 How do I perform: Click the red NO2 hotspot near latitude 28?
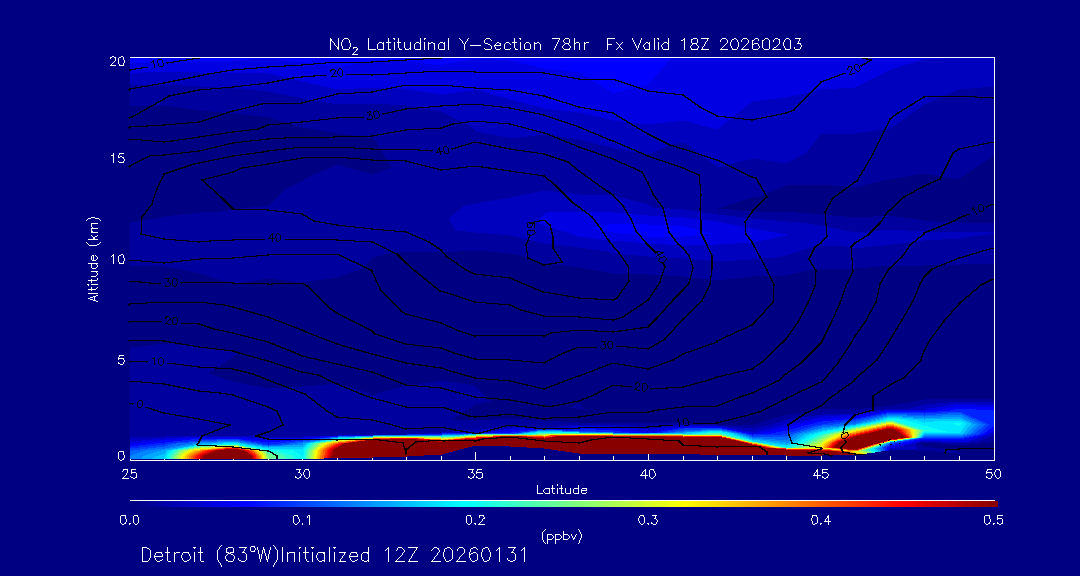point(228,453)
